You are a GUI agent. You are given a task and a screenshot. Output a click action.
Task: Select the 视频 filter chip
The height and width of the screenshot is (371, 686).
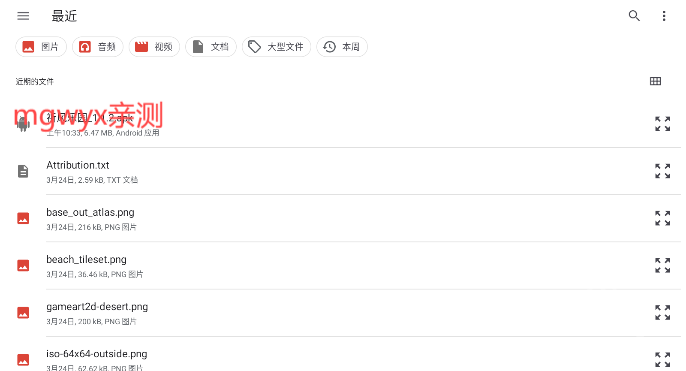pos(154,47)
